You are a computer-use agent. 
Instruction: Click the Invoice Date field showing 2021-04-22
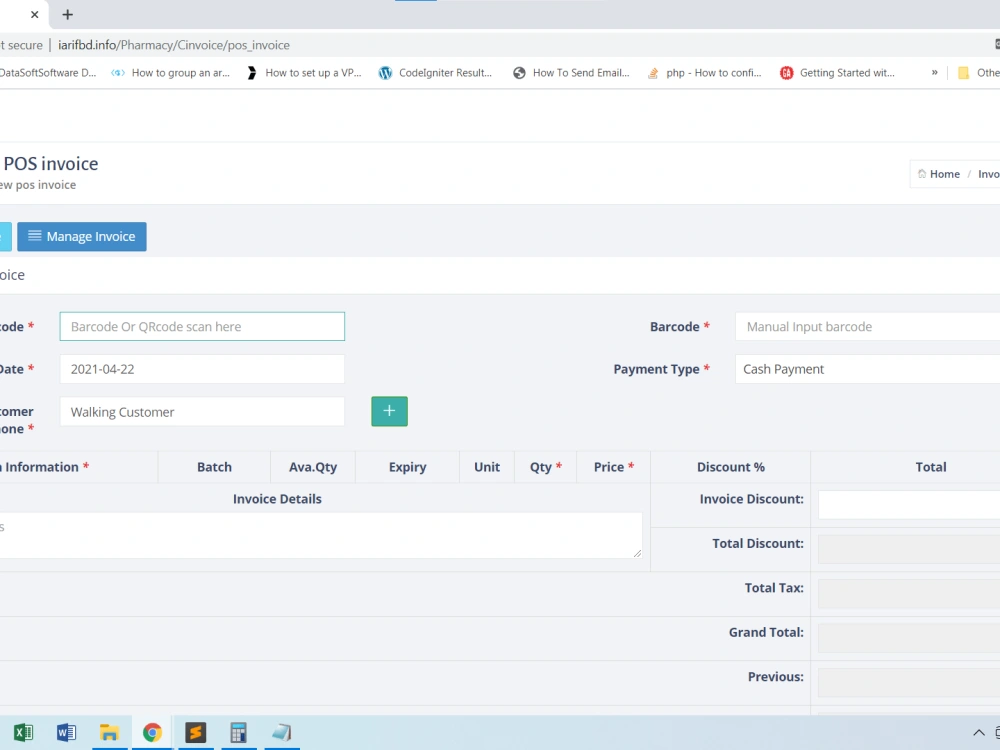pos(202,369)
